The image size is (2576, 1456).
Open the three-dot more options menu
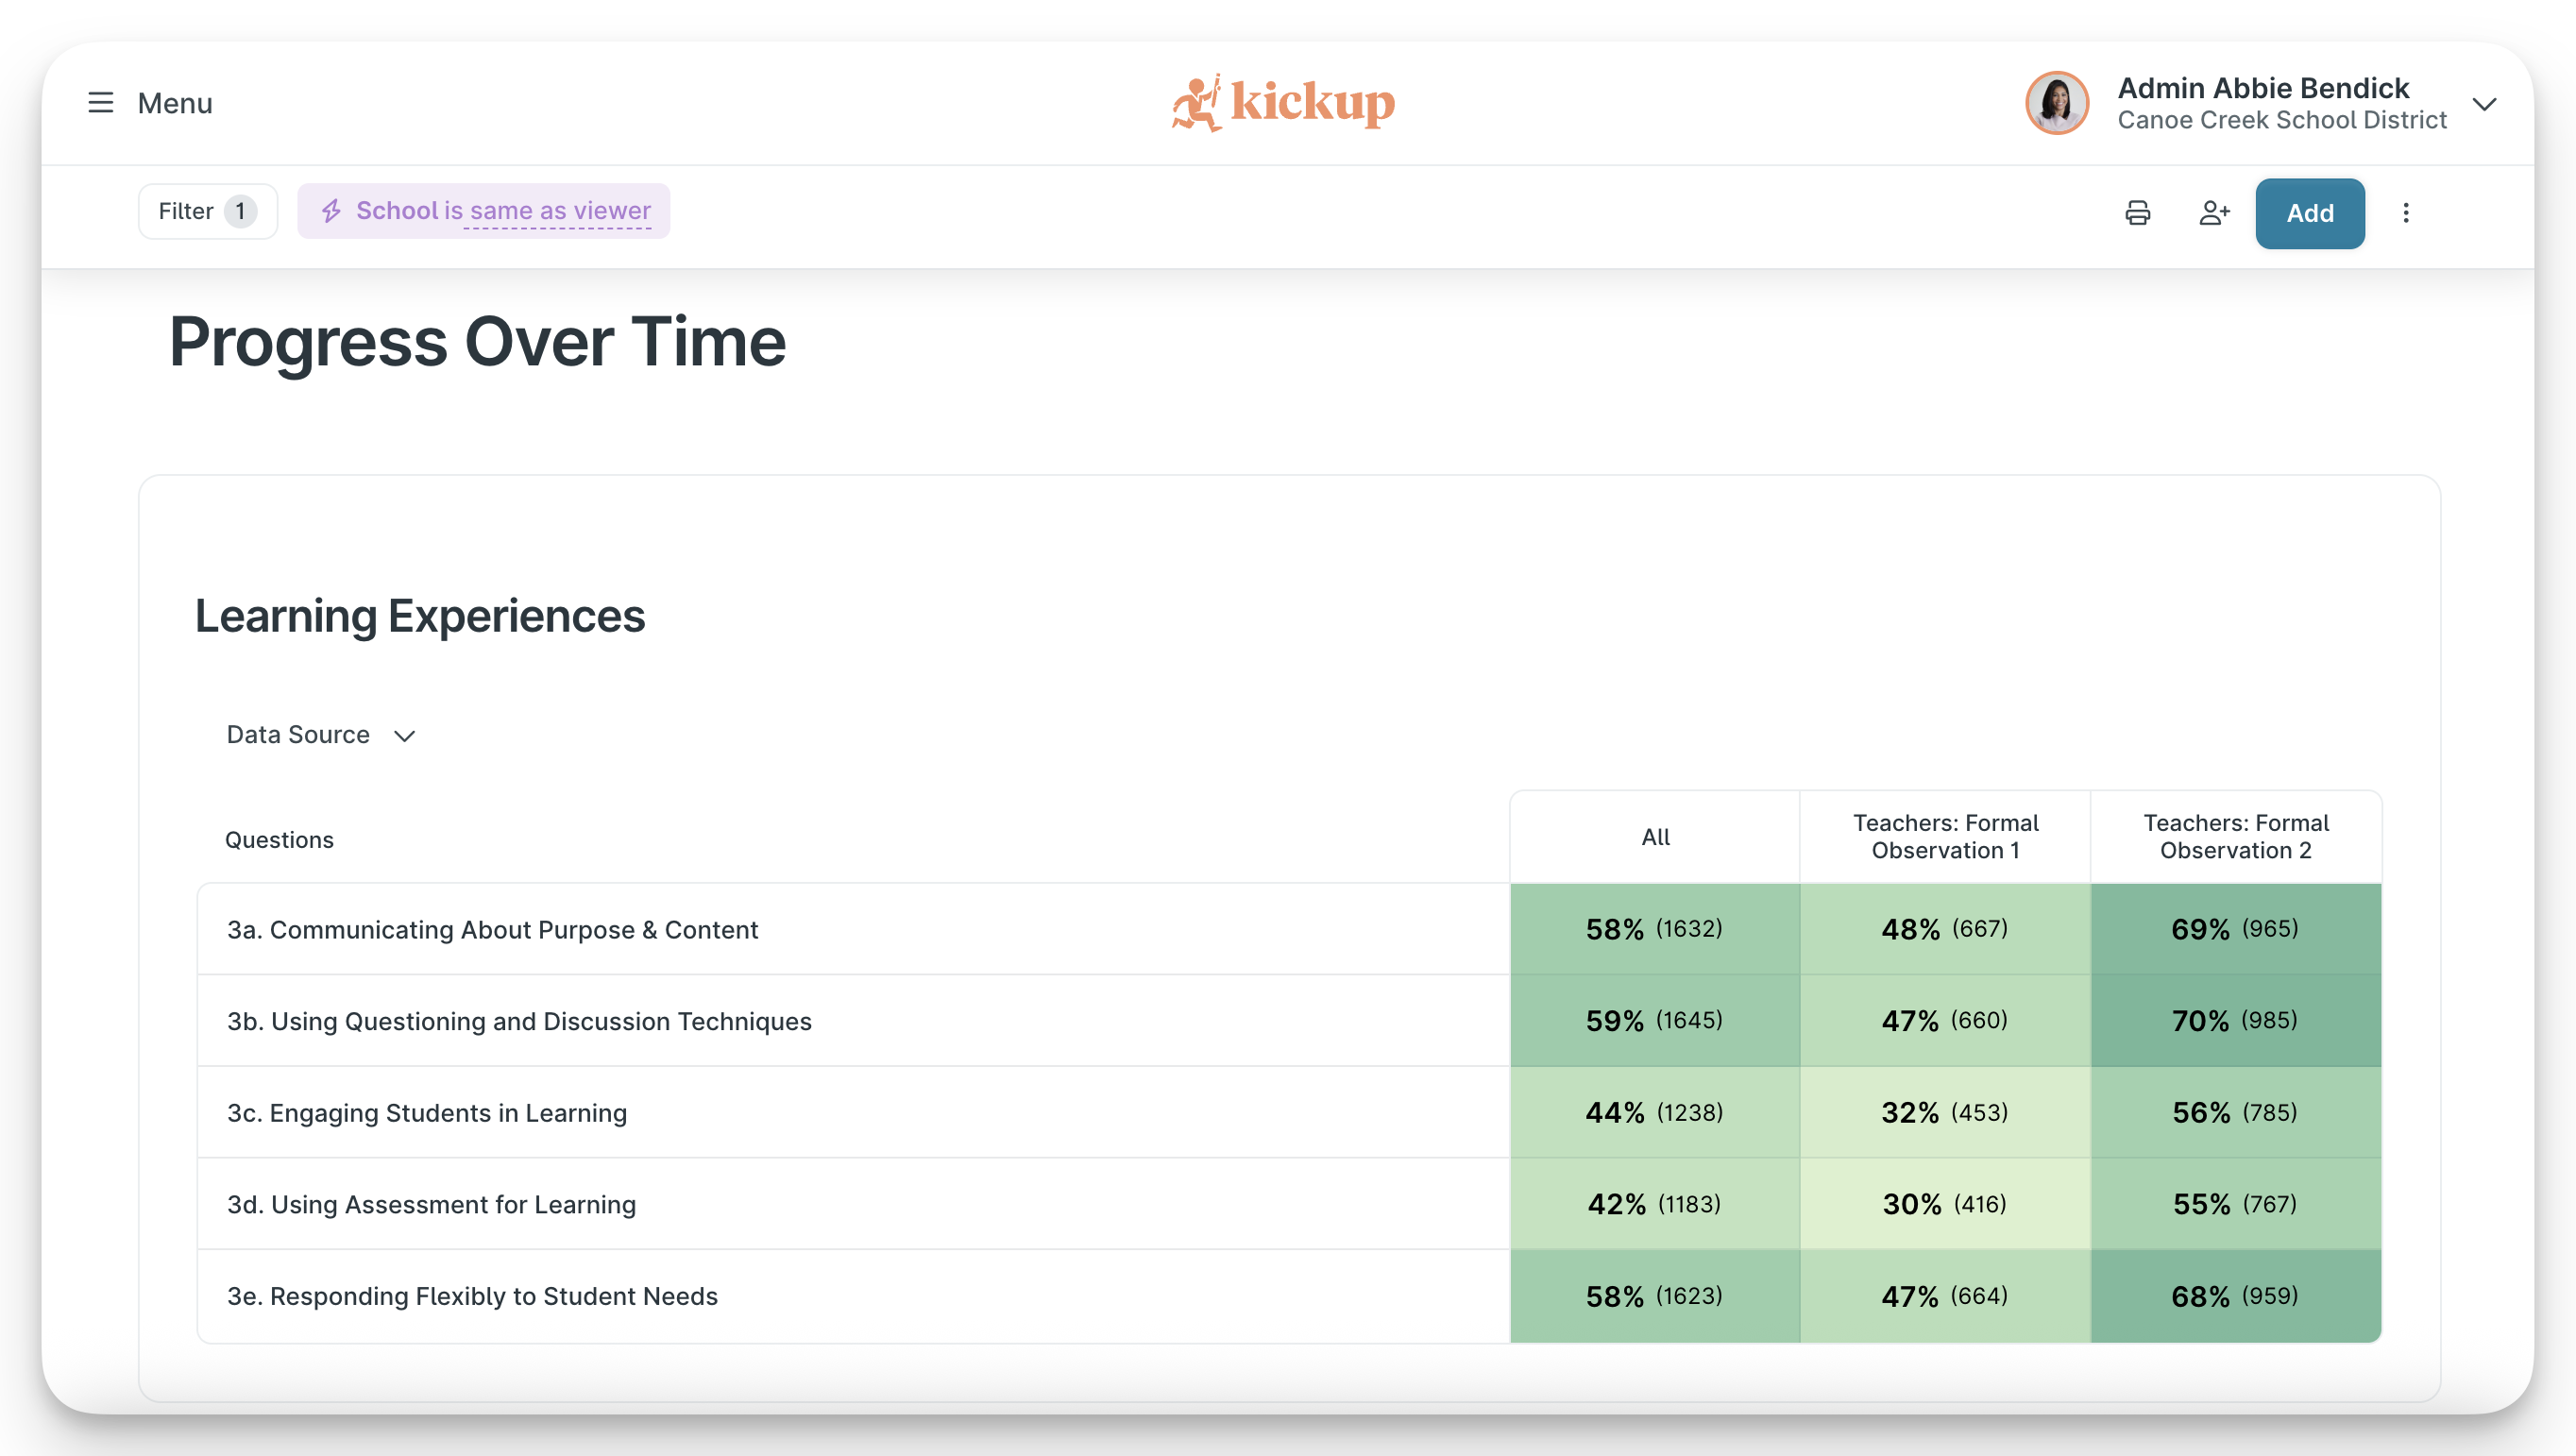2405,212
